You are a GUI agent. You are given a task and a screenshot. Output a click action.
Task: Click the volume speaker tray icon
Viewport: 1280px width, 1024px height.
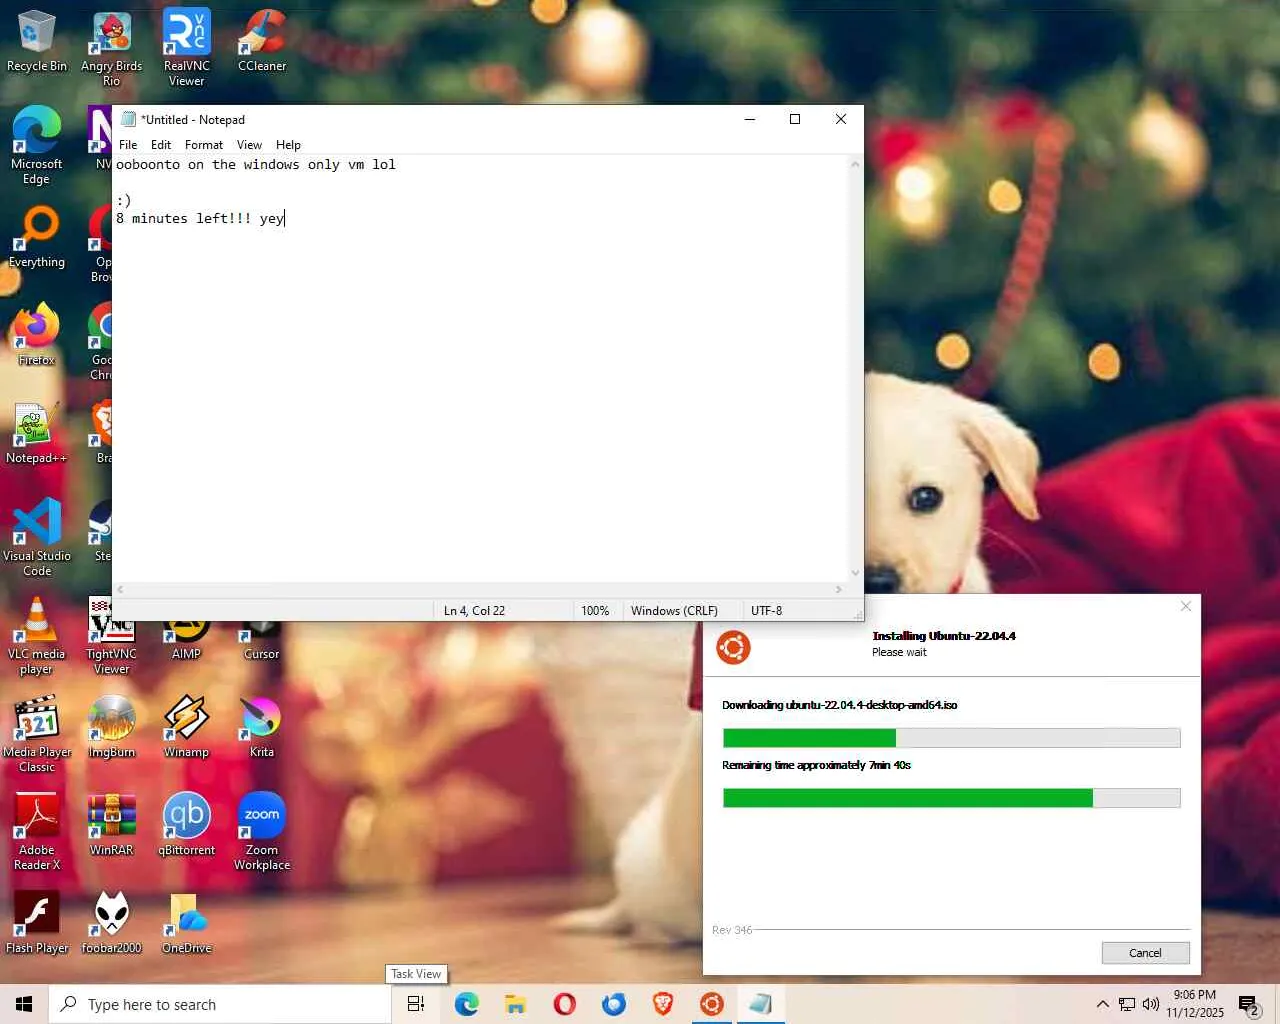[x=1151, y=1004]
